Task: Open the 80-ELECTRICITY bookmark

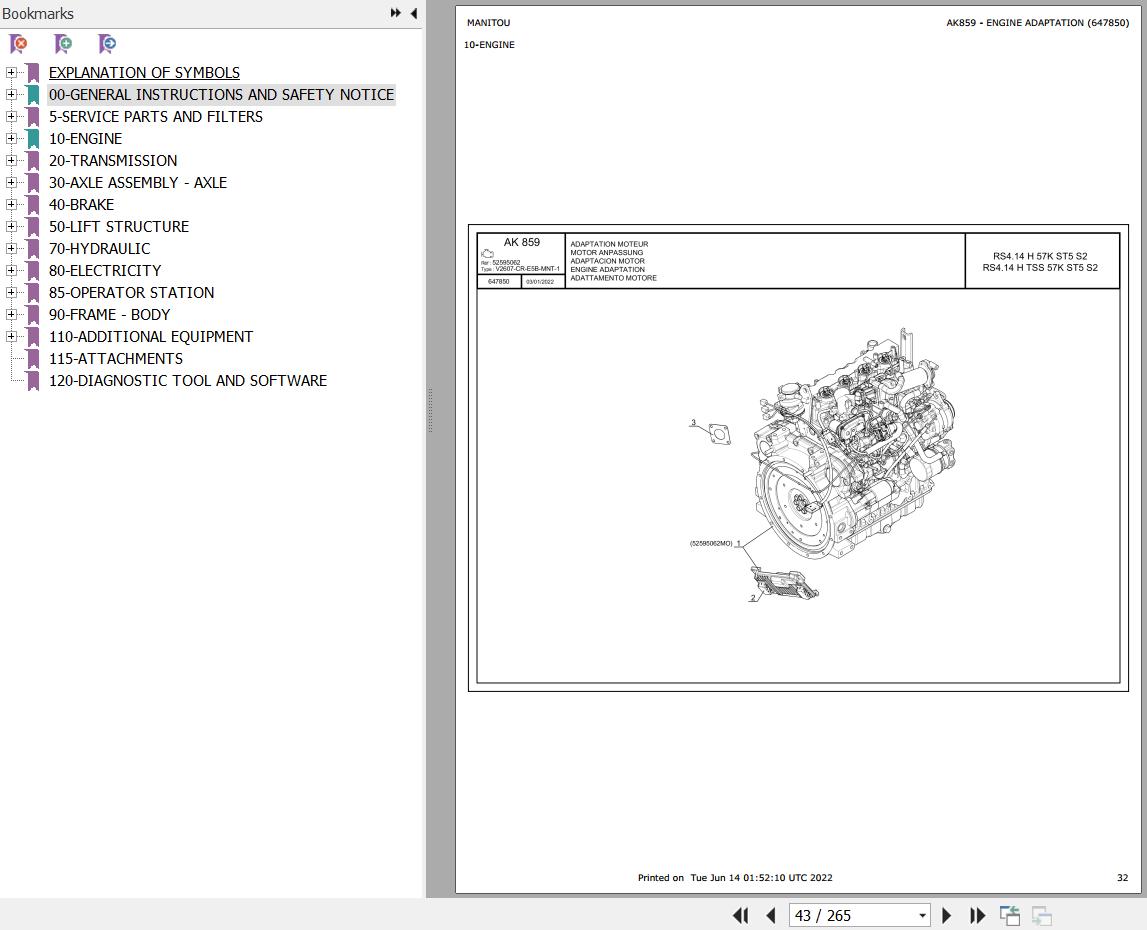Action: 104,270
